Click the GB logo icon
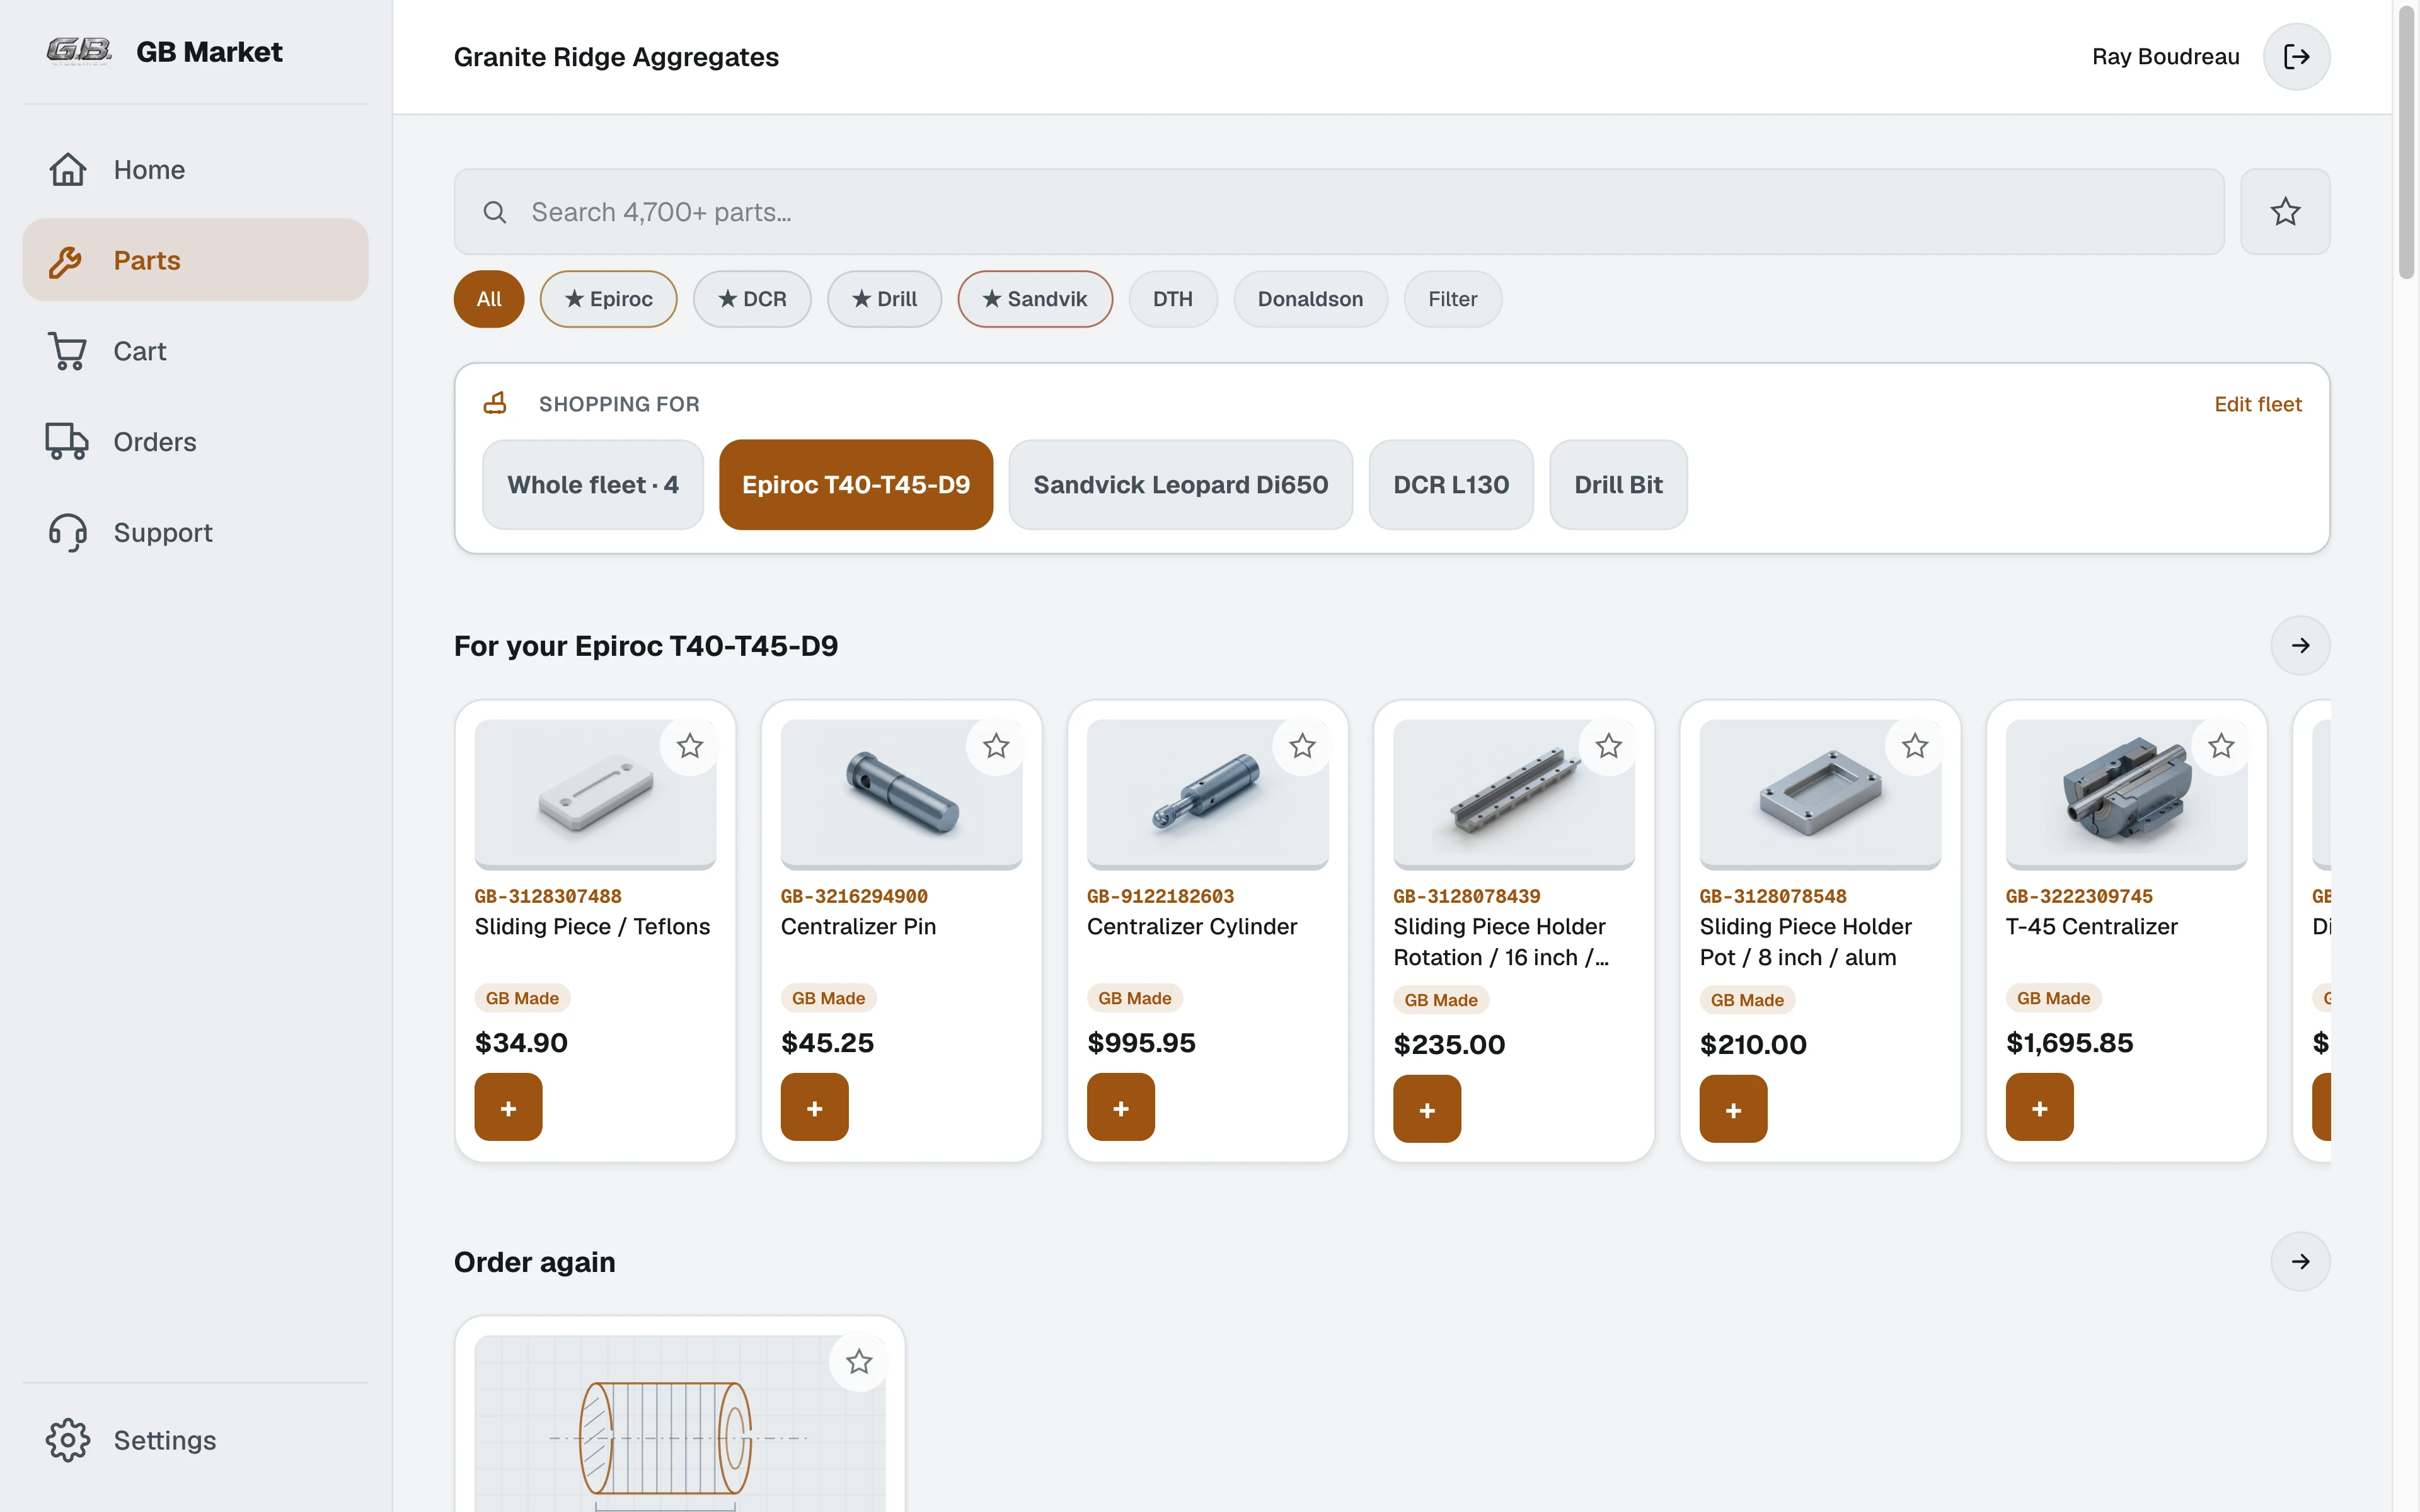The image size is (2420, 1512). click(79, 51)
